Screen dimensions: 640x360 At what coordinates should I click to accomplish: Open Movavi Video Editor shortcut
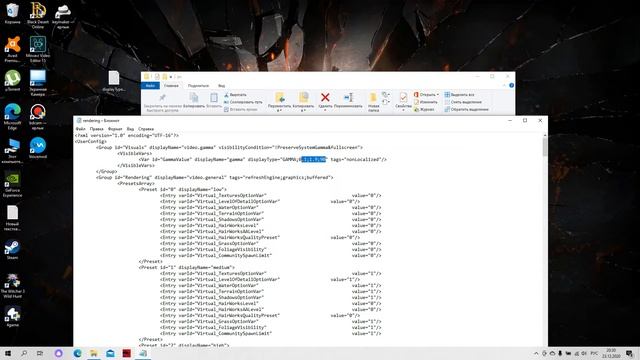click(38, 49)
